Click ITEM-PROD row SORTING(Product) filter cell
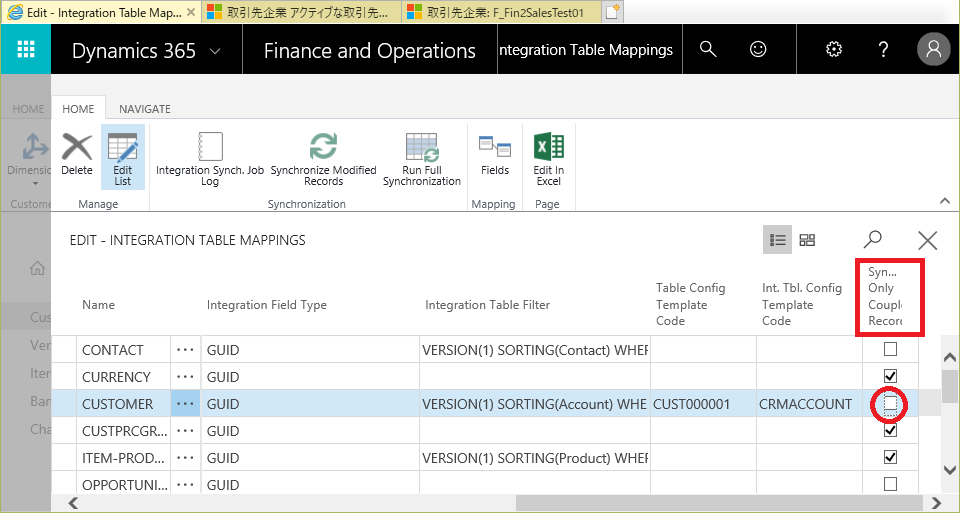Image resolution: width=960 pixels, height=513 pixels. tap(534, 457)
